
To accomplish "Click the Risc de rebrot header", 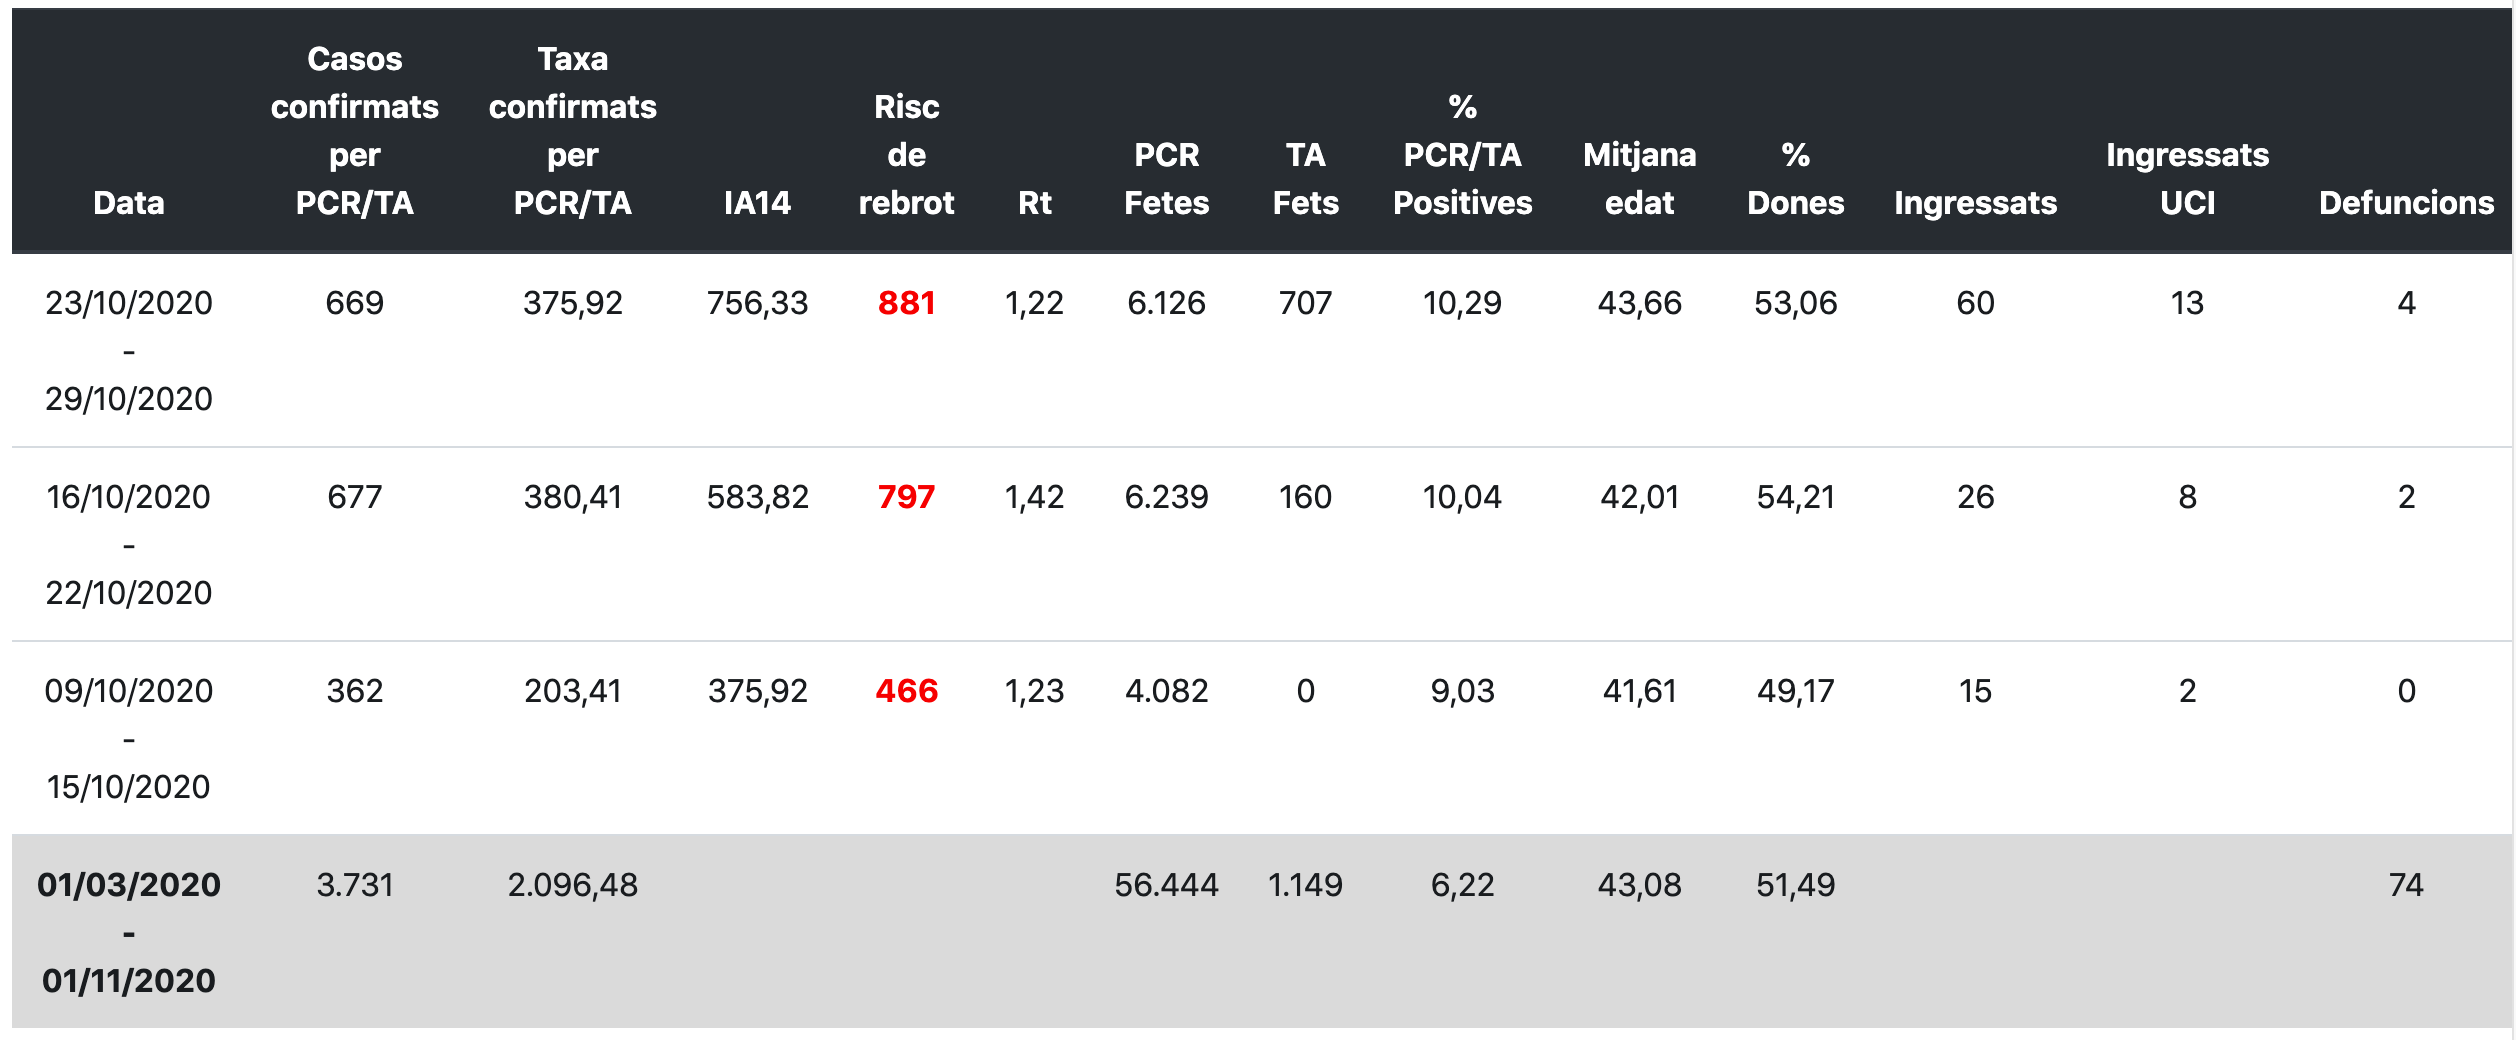I will (906, 155).
